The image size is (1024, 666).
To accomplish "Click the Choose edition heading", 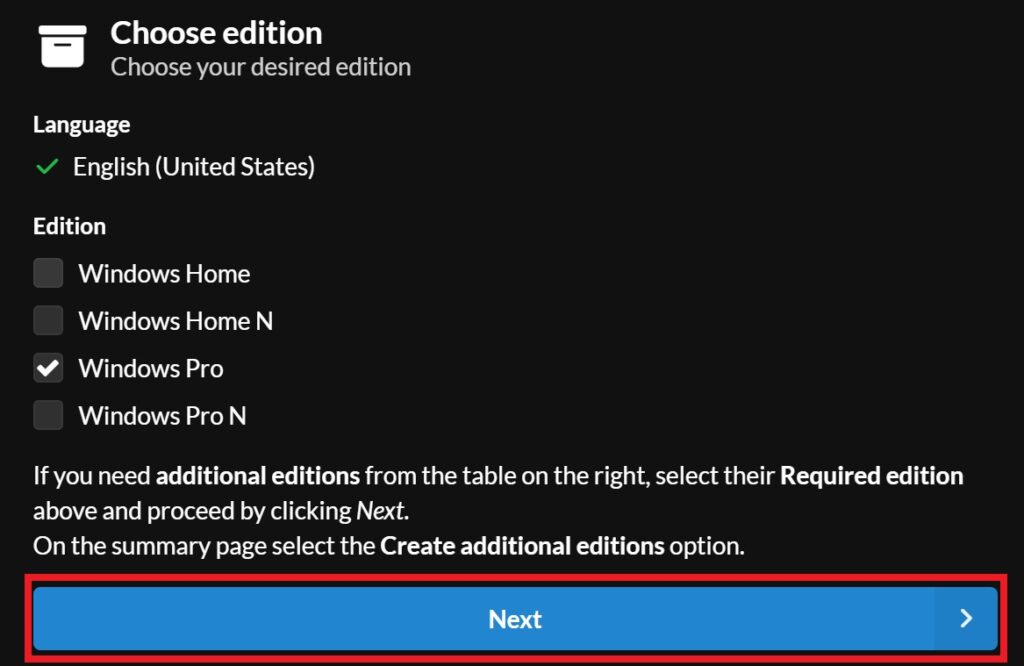I will tap(216, 33).
